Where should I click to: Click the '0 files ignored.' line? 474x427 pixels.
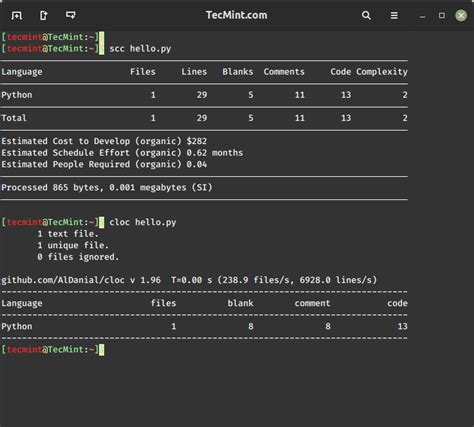78,257
